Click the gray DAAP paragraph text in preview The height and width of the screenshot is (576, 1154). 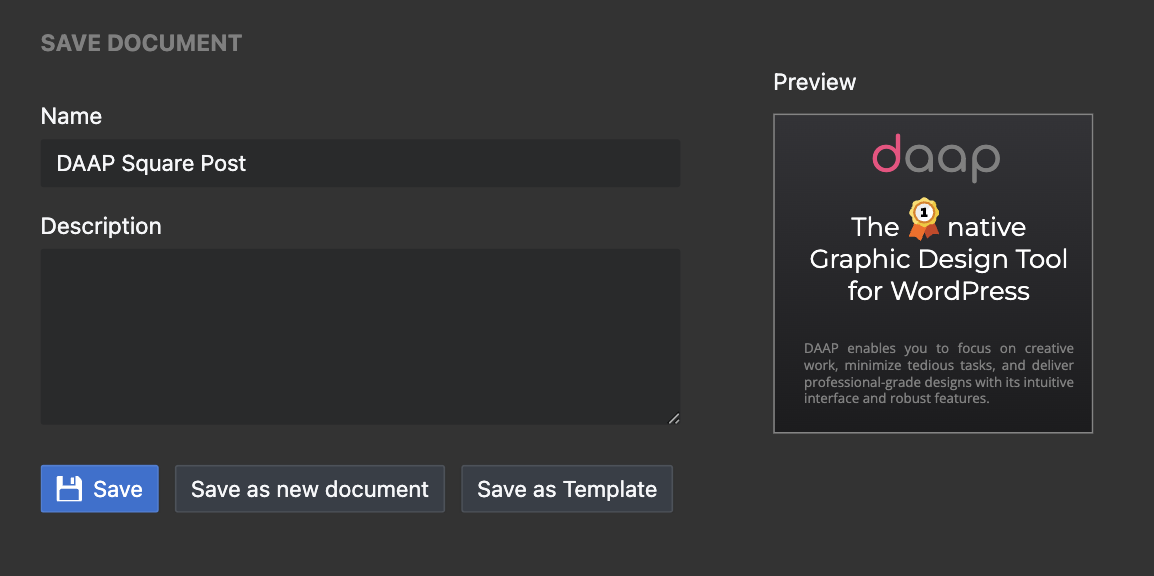click(x=938, y=374)
